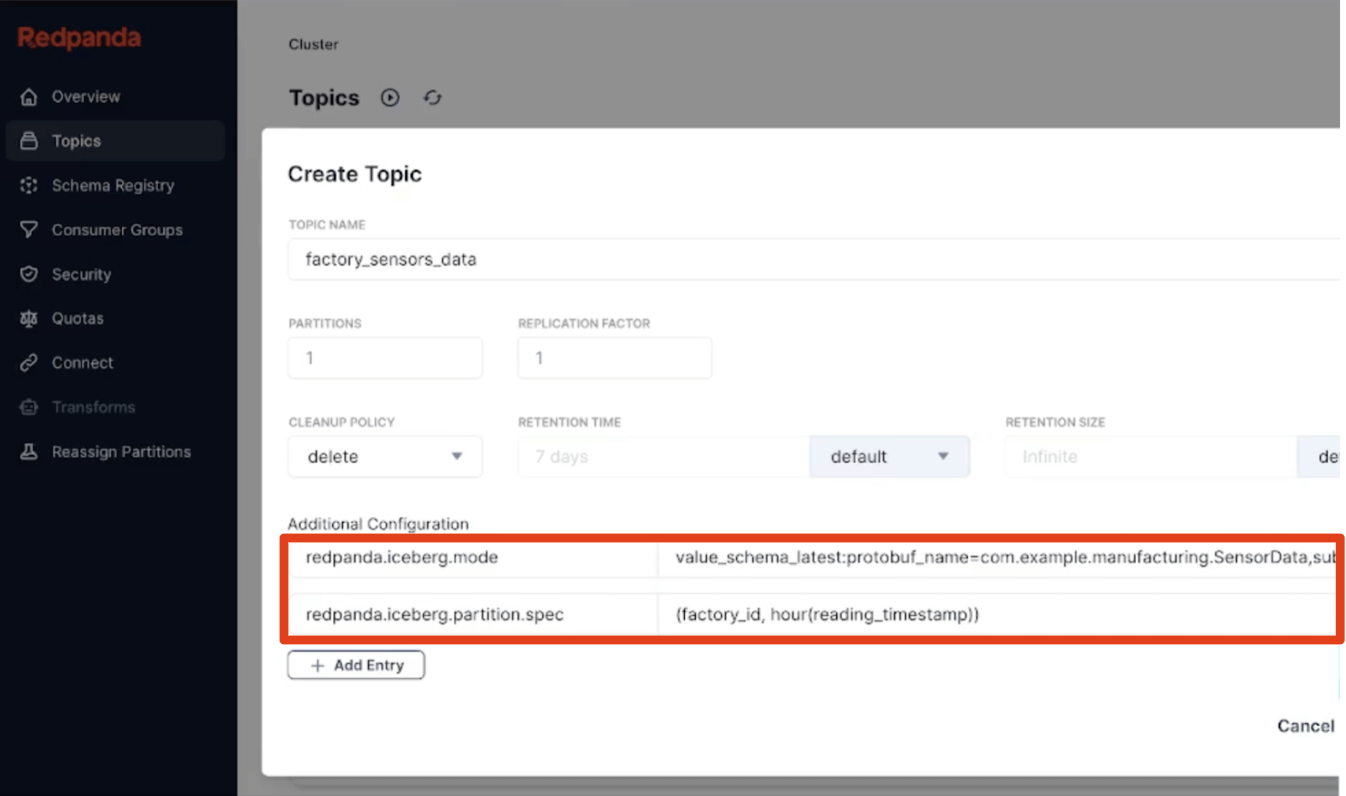Open Topics in the sidebar menu
Screen dimensions: 1346x796
76,141
